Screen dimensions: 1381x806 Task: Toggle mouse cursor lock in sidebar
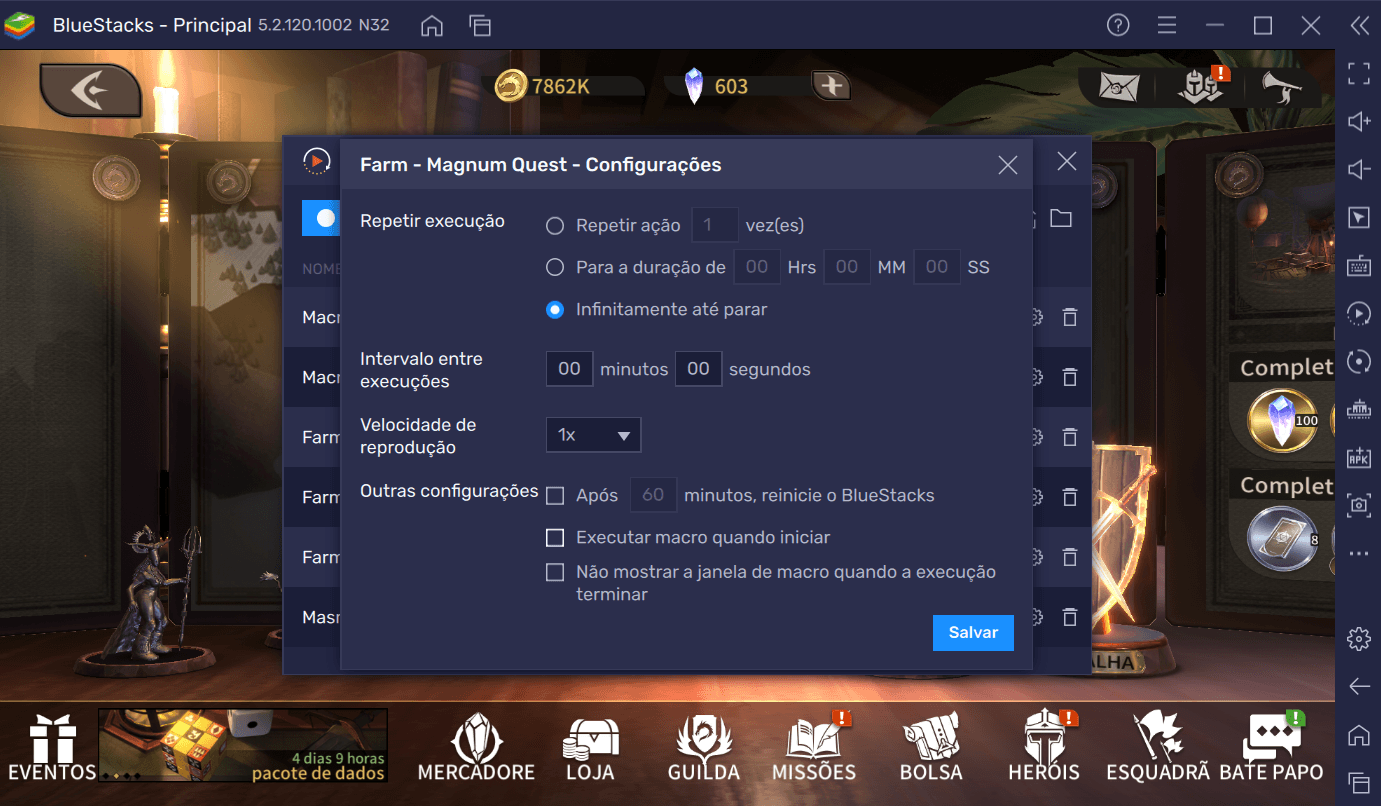tap(1358, 217)
